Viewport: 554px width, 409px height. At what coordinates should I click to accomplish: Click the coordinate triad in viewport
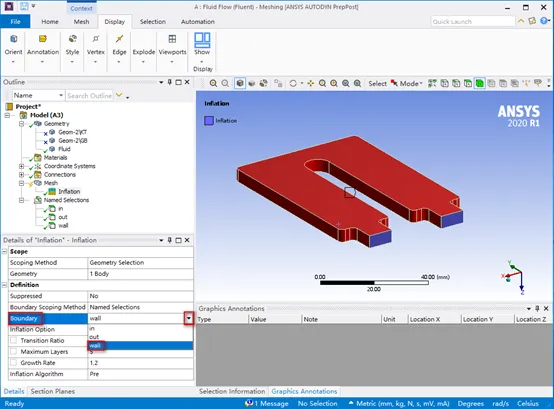514,278
